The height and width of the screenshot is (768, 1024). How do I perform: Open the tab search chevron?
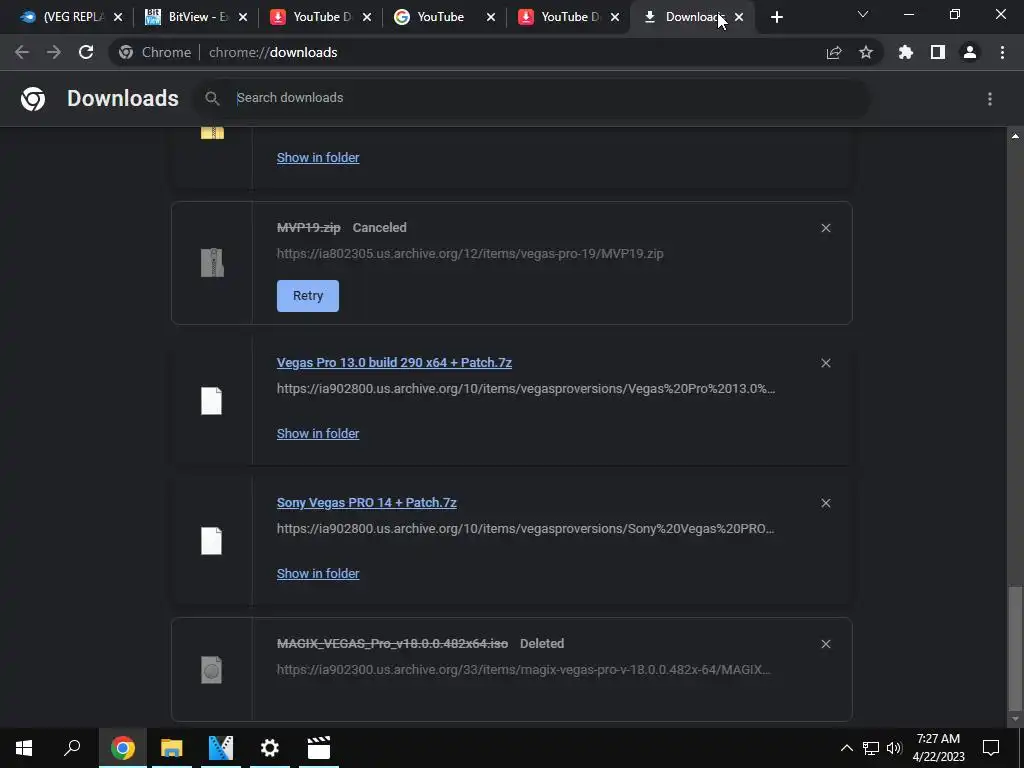(863, 14)
